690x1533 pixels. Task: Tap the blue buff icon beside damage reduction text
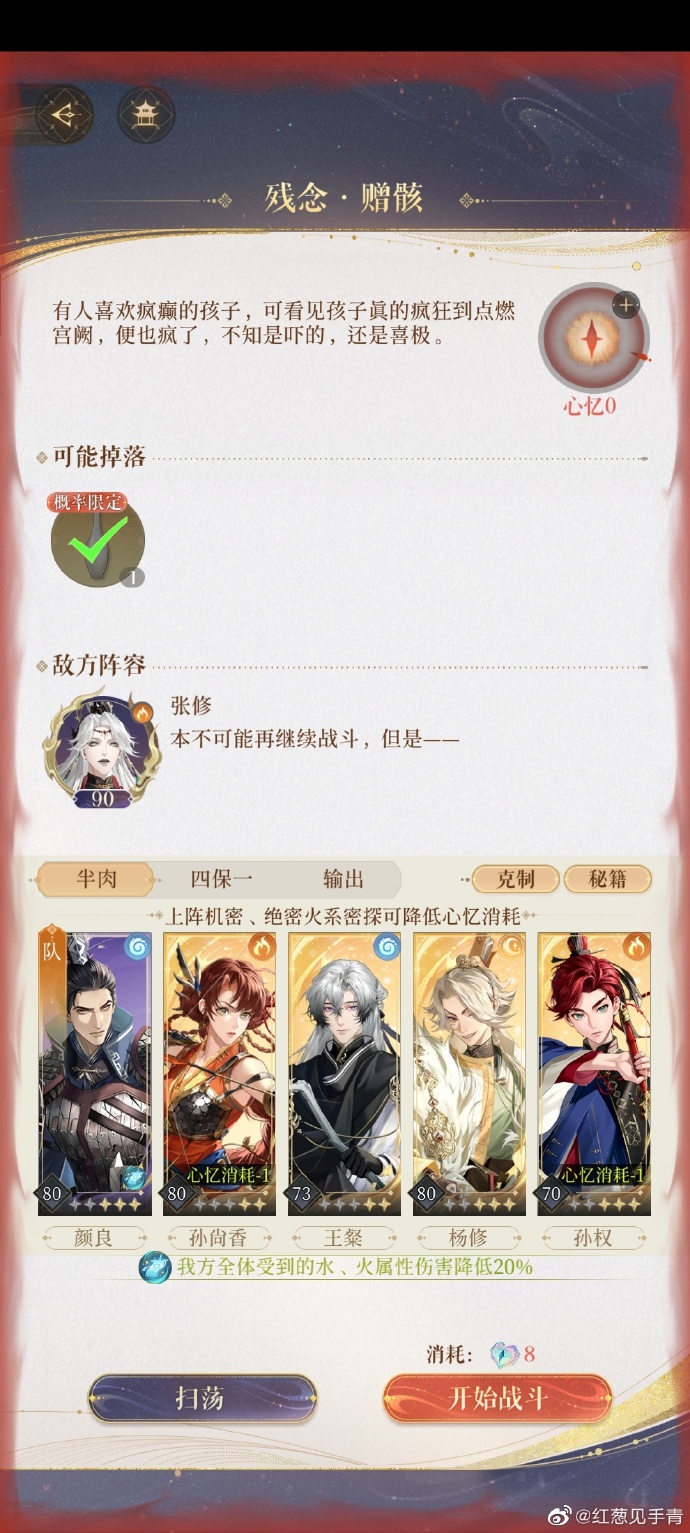coord(154,1268)
